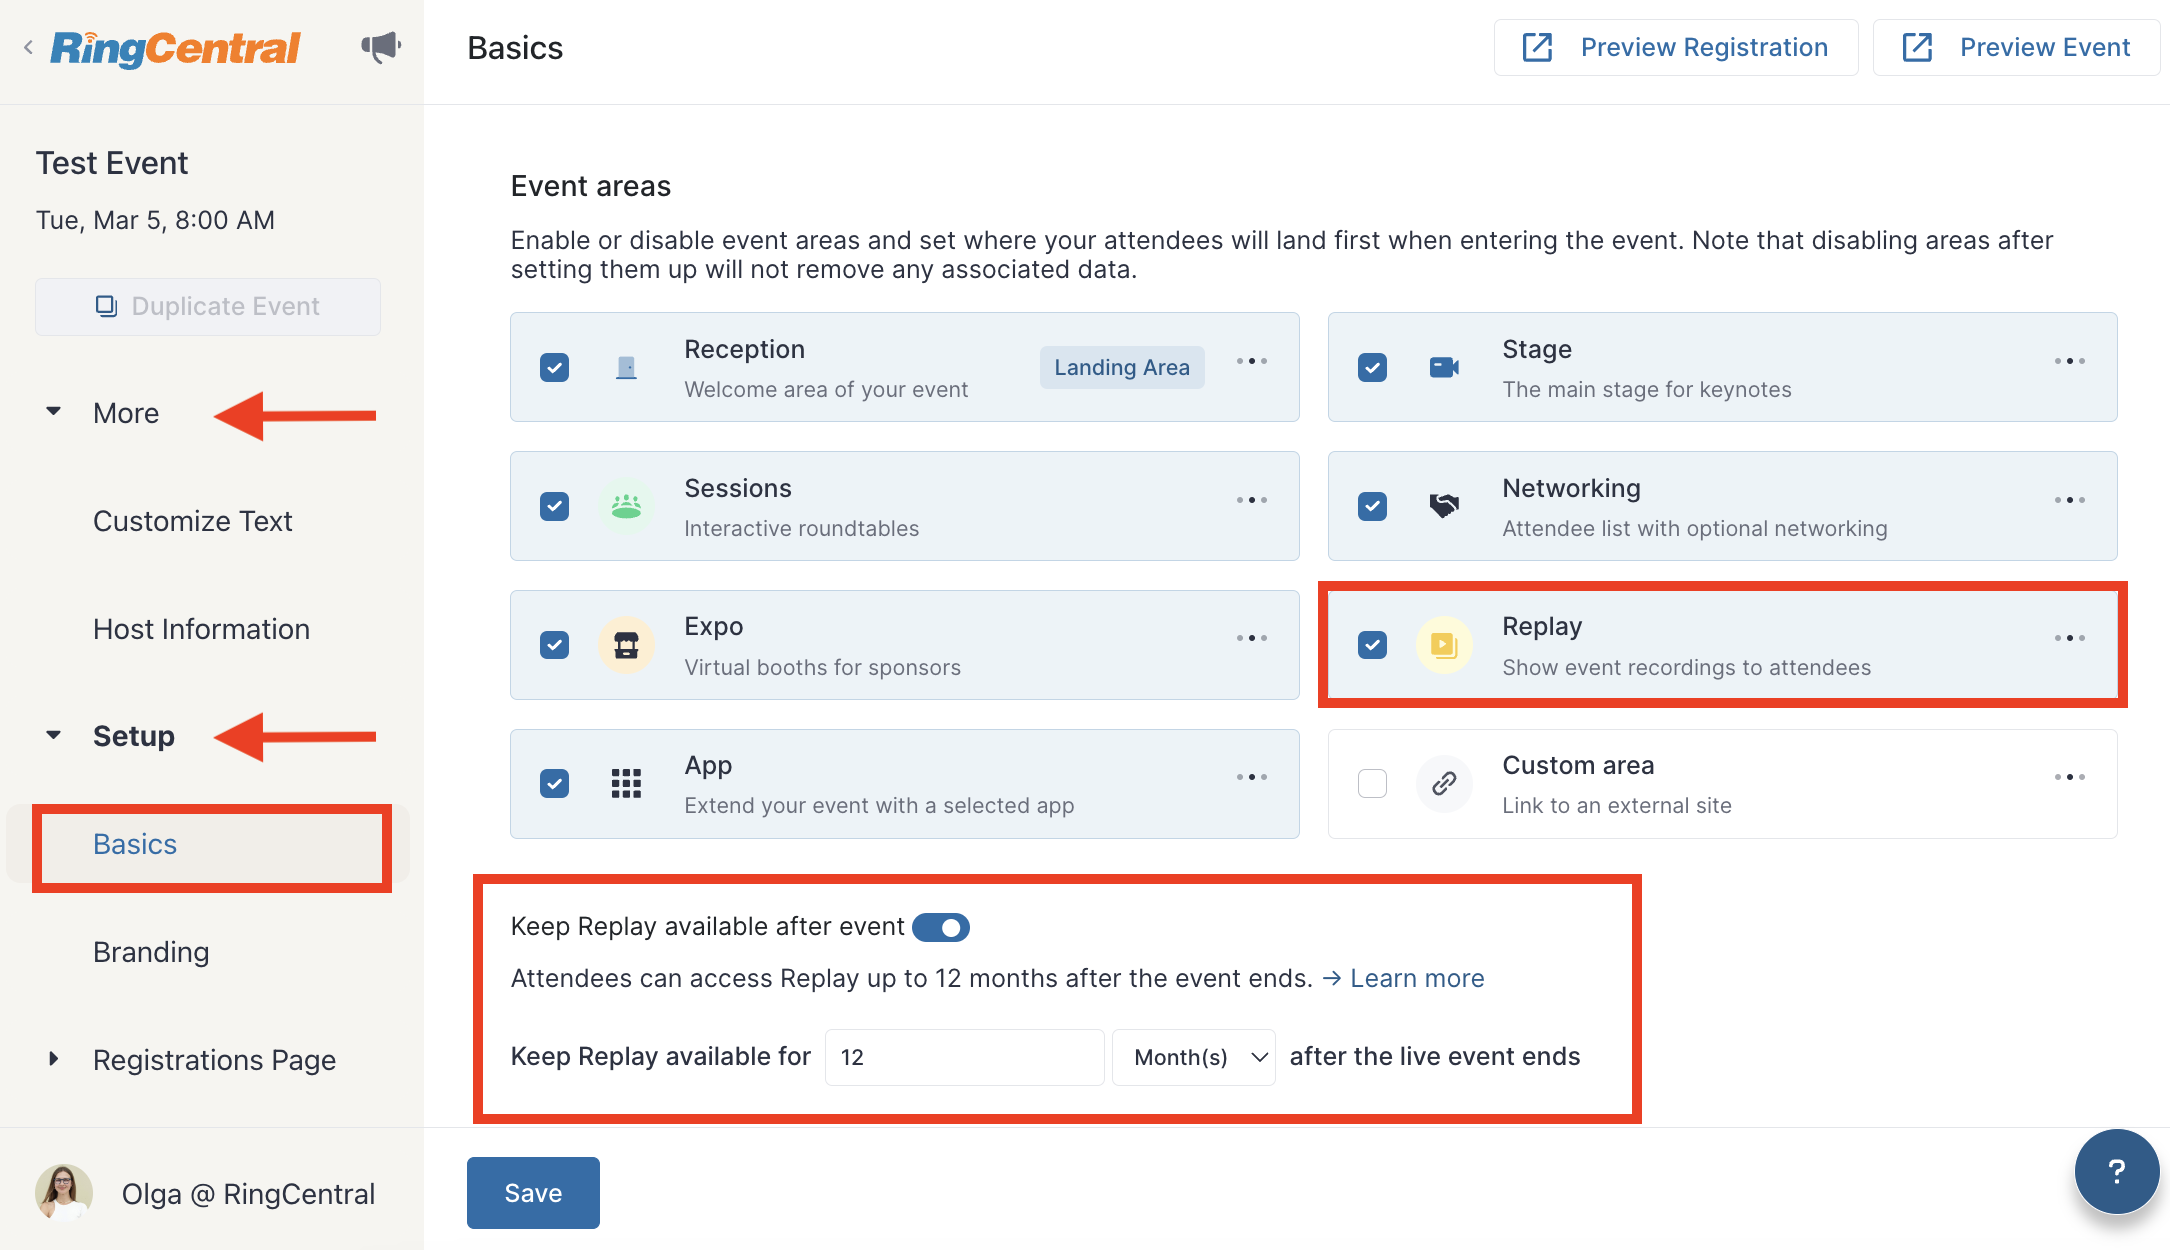Viewport: 2170px width, 1250px height.
Task: Go to Customize Text page
Action: tap(192, 521)
